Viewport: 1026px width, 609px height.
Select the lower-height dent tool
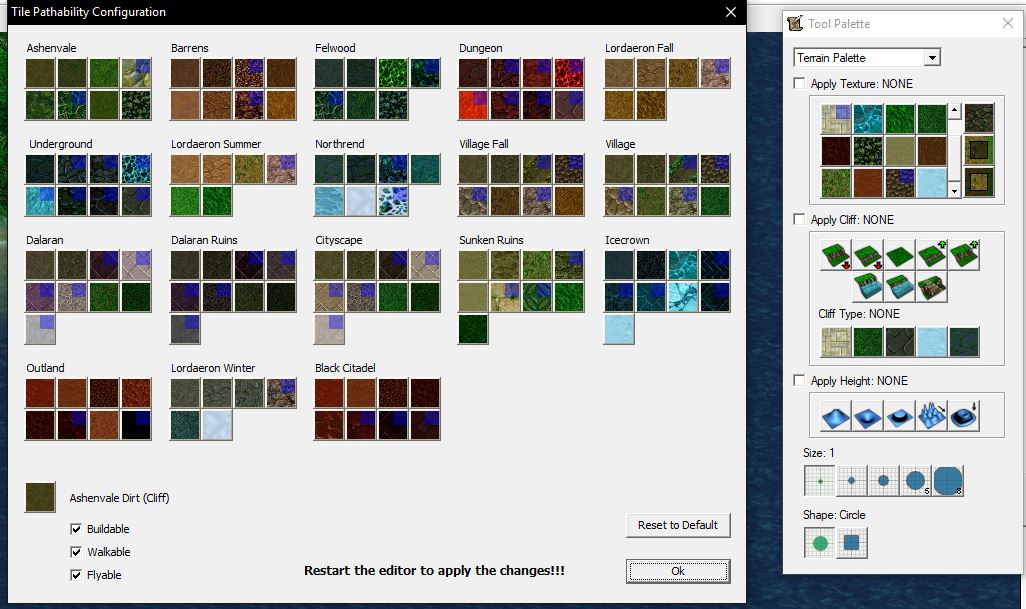click(868, 416)
